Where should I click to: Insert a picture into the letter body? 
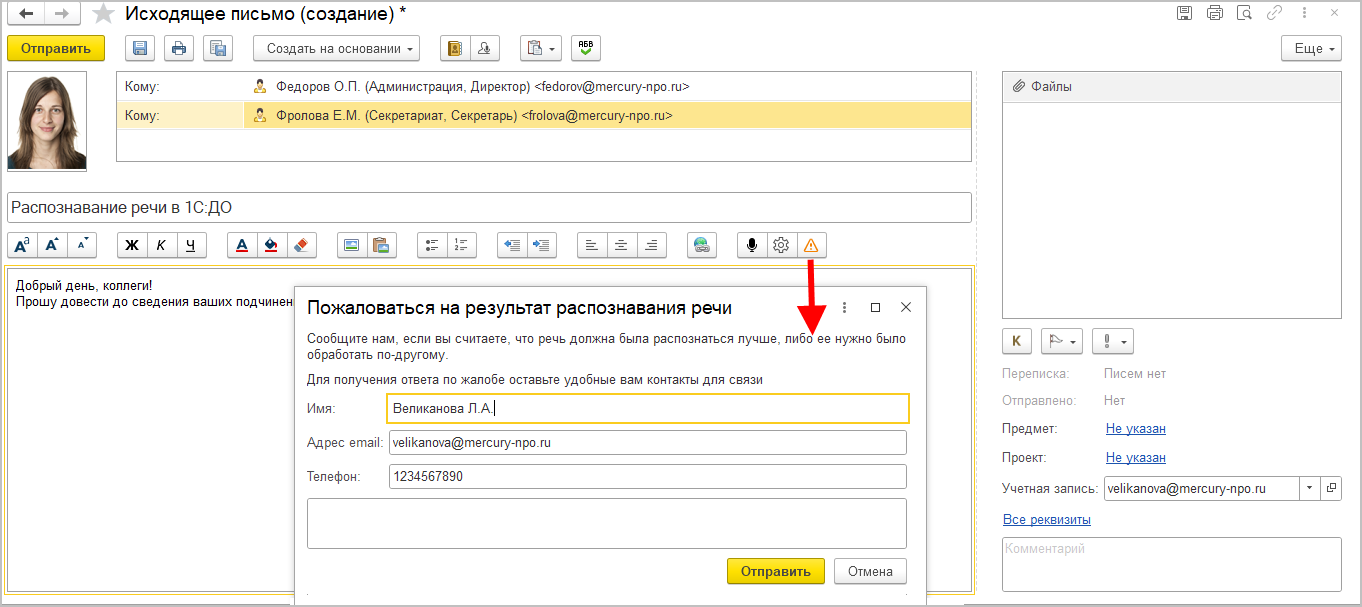[352, 245]
